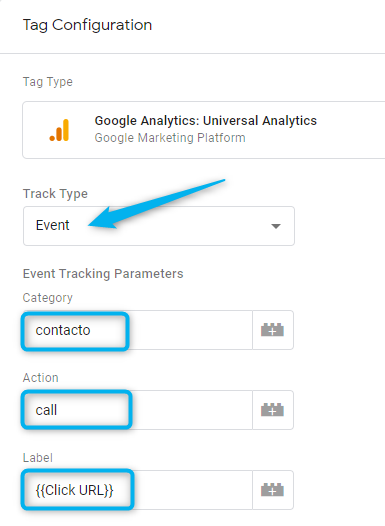The height and width of the screenshot is (526, 385).
Task: Click the Label field caption text
Action: [x=38, y=458]
